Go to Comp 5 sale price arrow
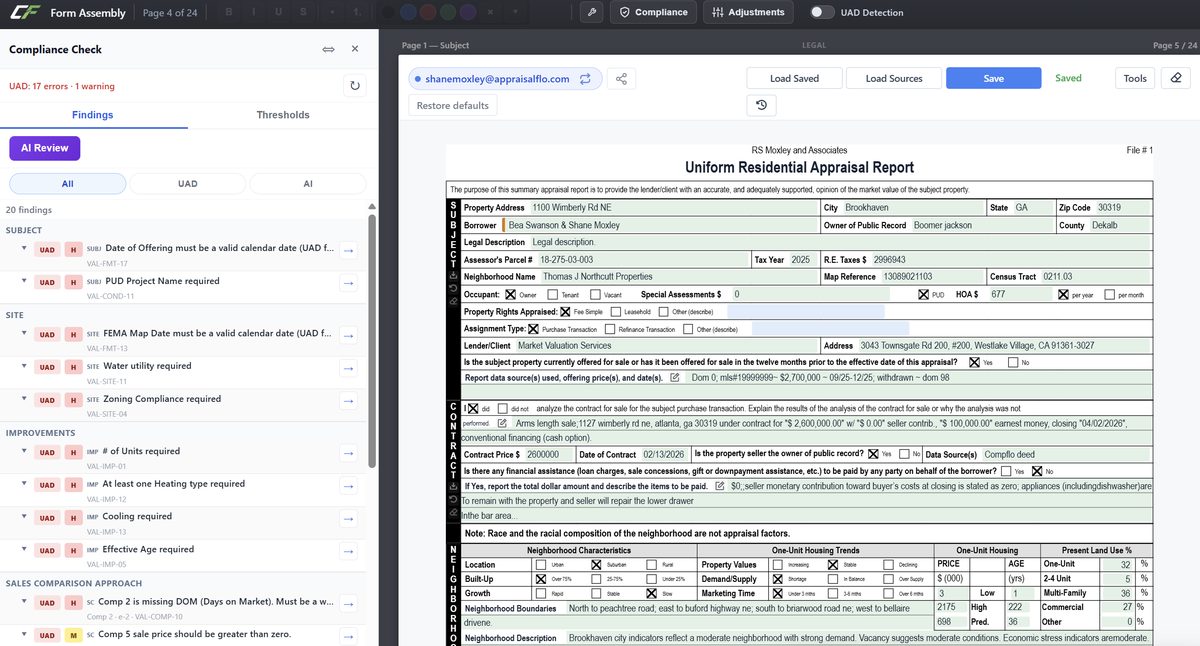The height and width of the screenshot is (646, 1200). click(348, 635)
